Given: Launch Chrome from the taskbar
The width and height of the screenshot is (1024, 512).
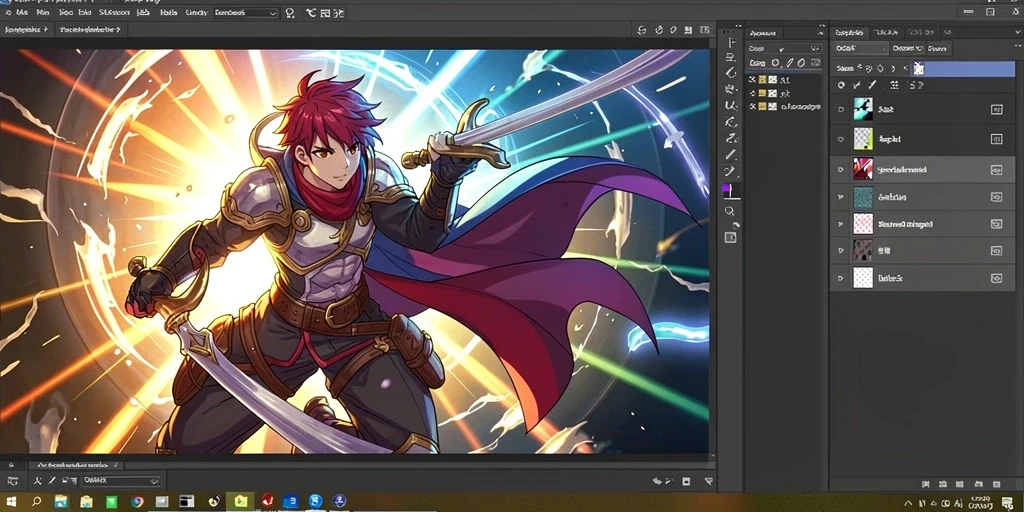Looking at the screenshot, I should (x=137, y=502).
